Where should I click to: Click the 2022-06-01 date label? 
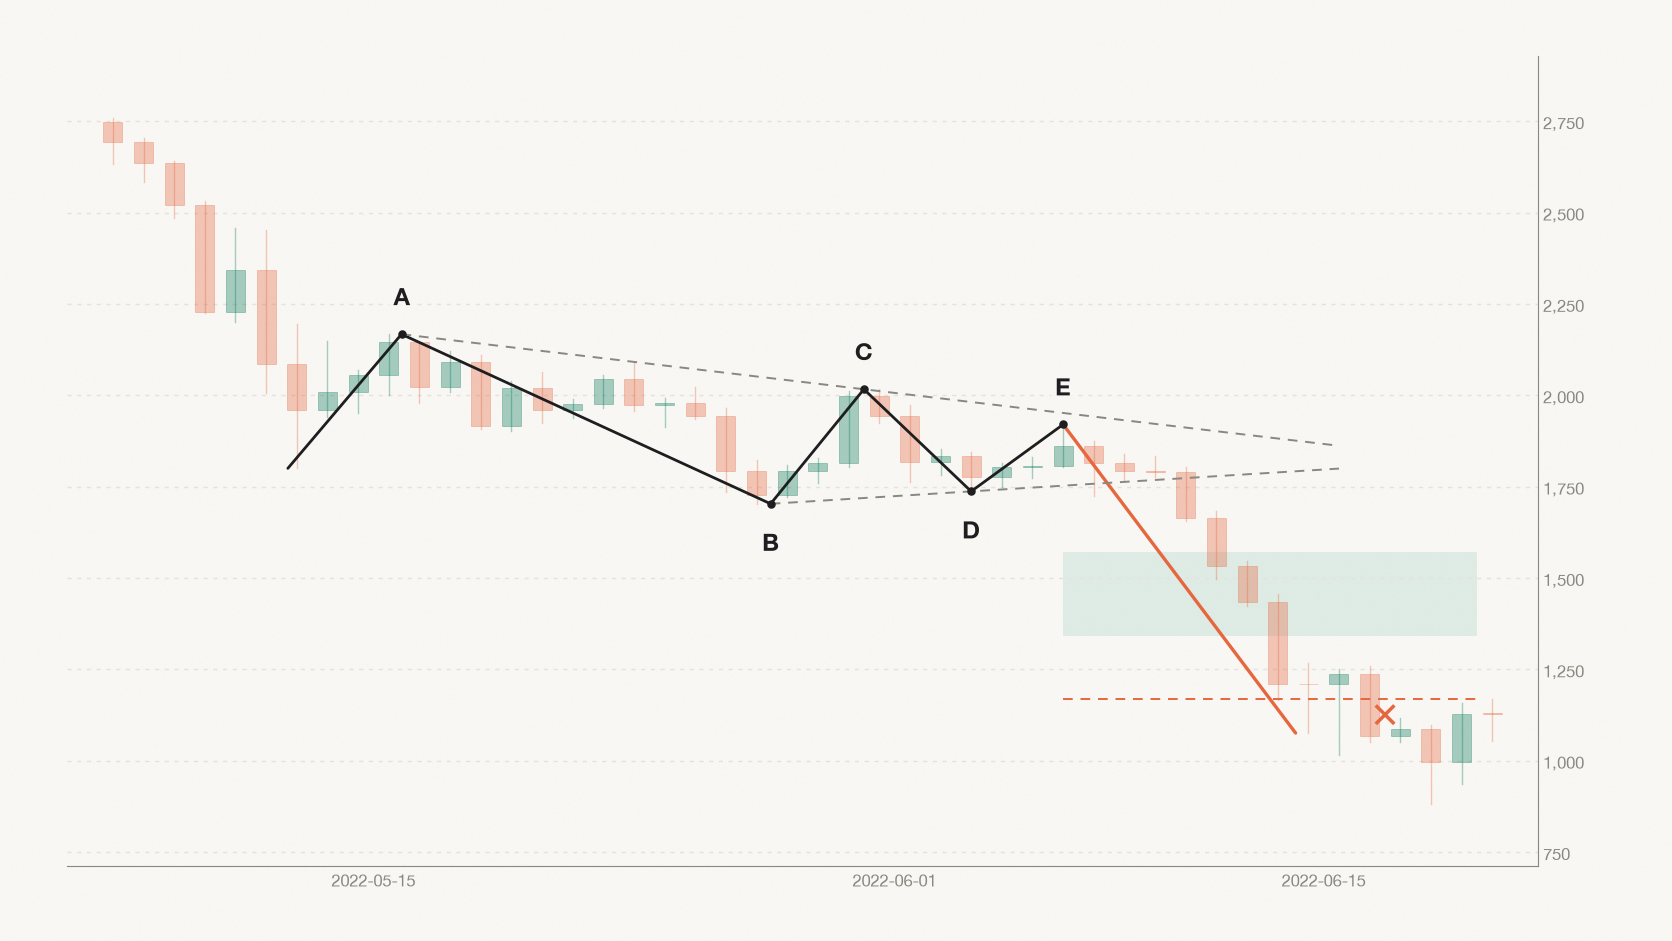pos(894,881)
